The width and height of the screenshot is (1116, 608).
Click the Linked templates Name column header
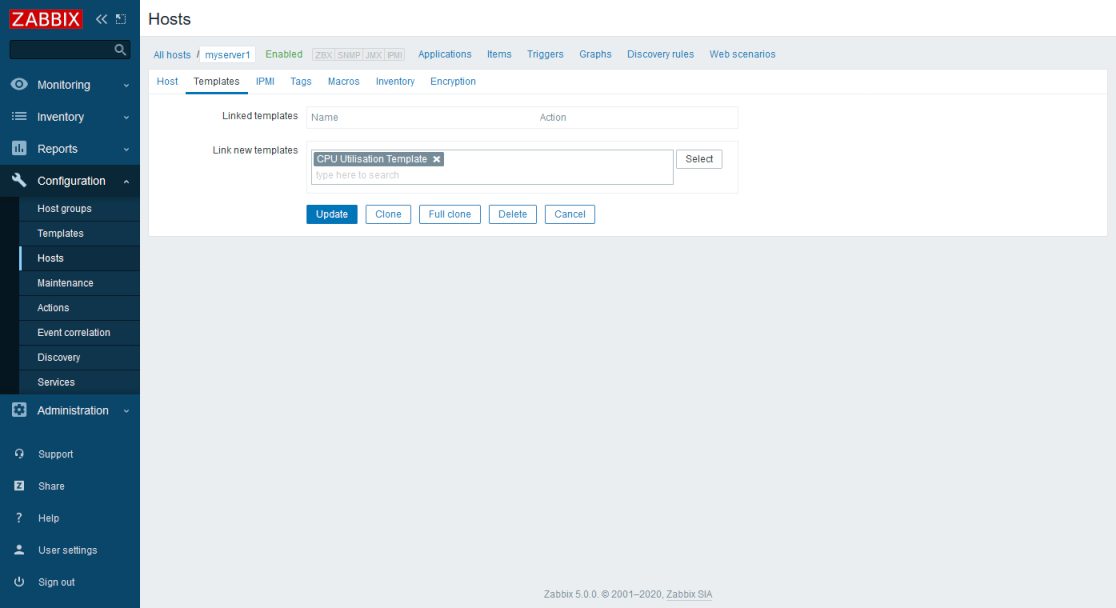(x=325, y=117)
